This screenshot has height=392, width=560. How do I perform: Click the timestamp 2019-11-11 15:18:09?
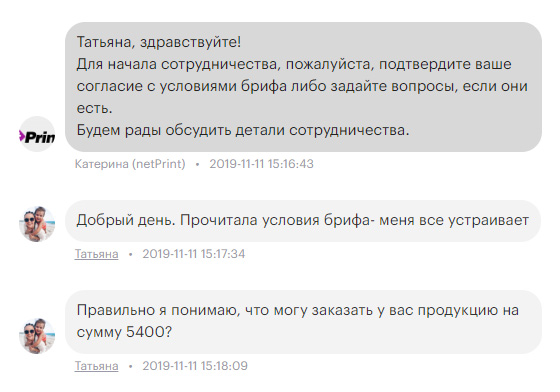195,366
